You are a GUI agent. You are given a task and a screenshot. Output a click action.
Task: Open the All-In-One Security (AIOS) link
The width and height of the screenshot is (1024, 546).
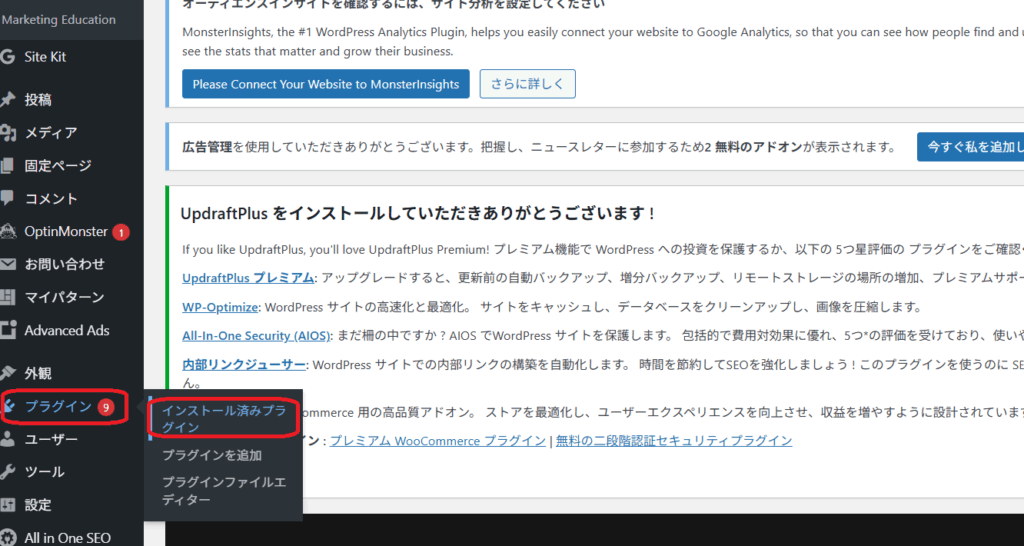pos(257,336)
